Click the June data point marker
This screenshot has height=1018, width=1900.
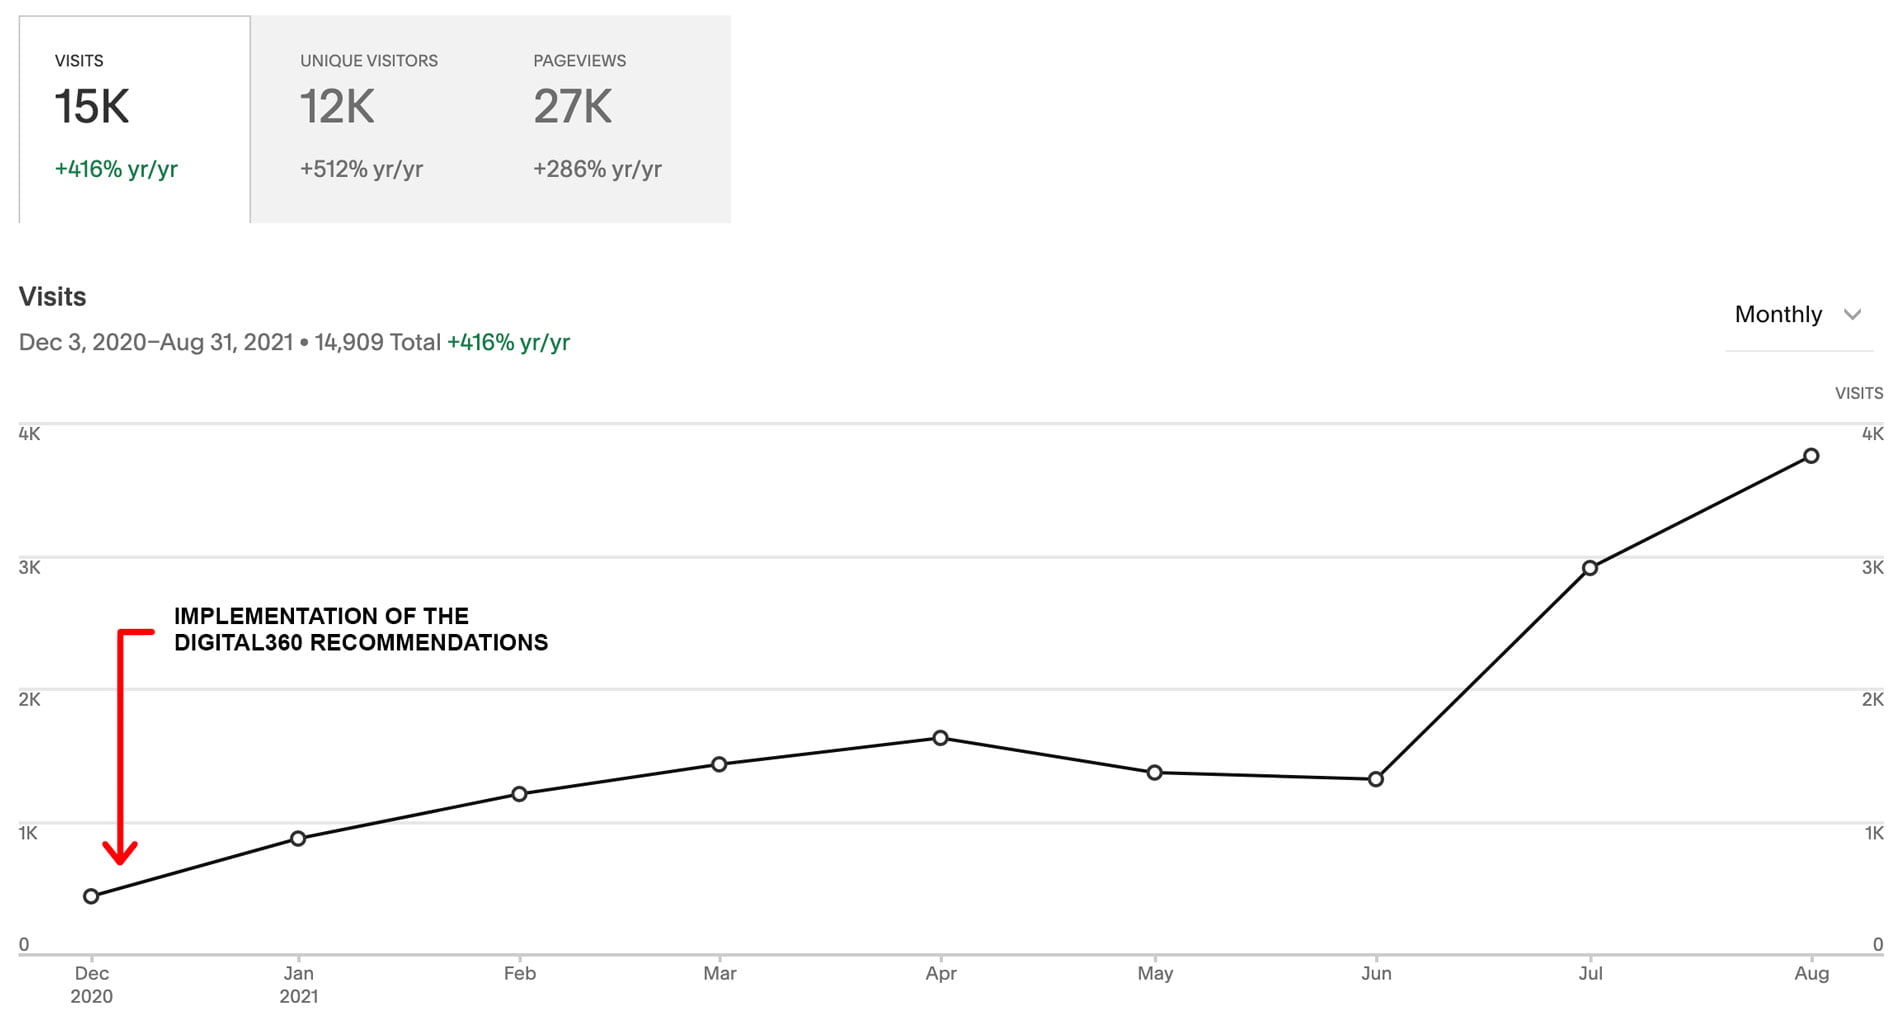pos(1376,779)
